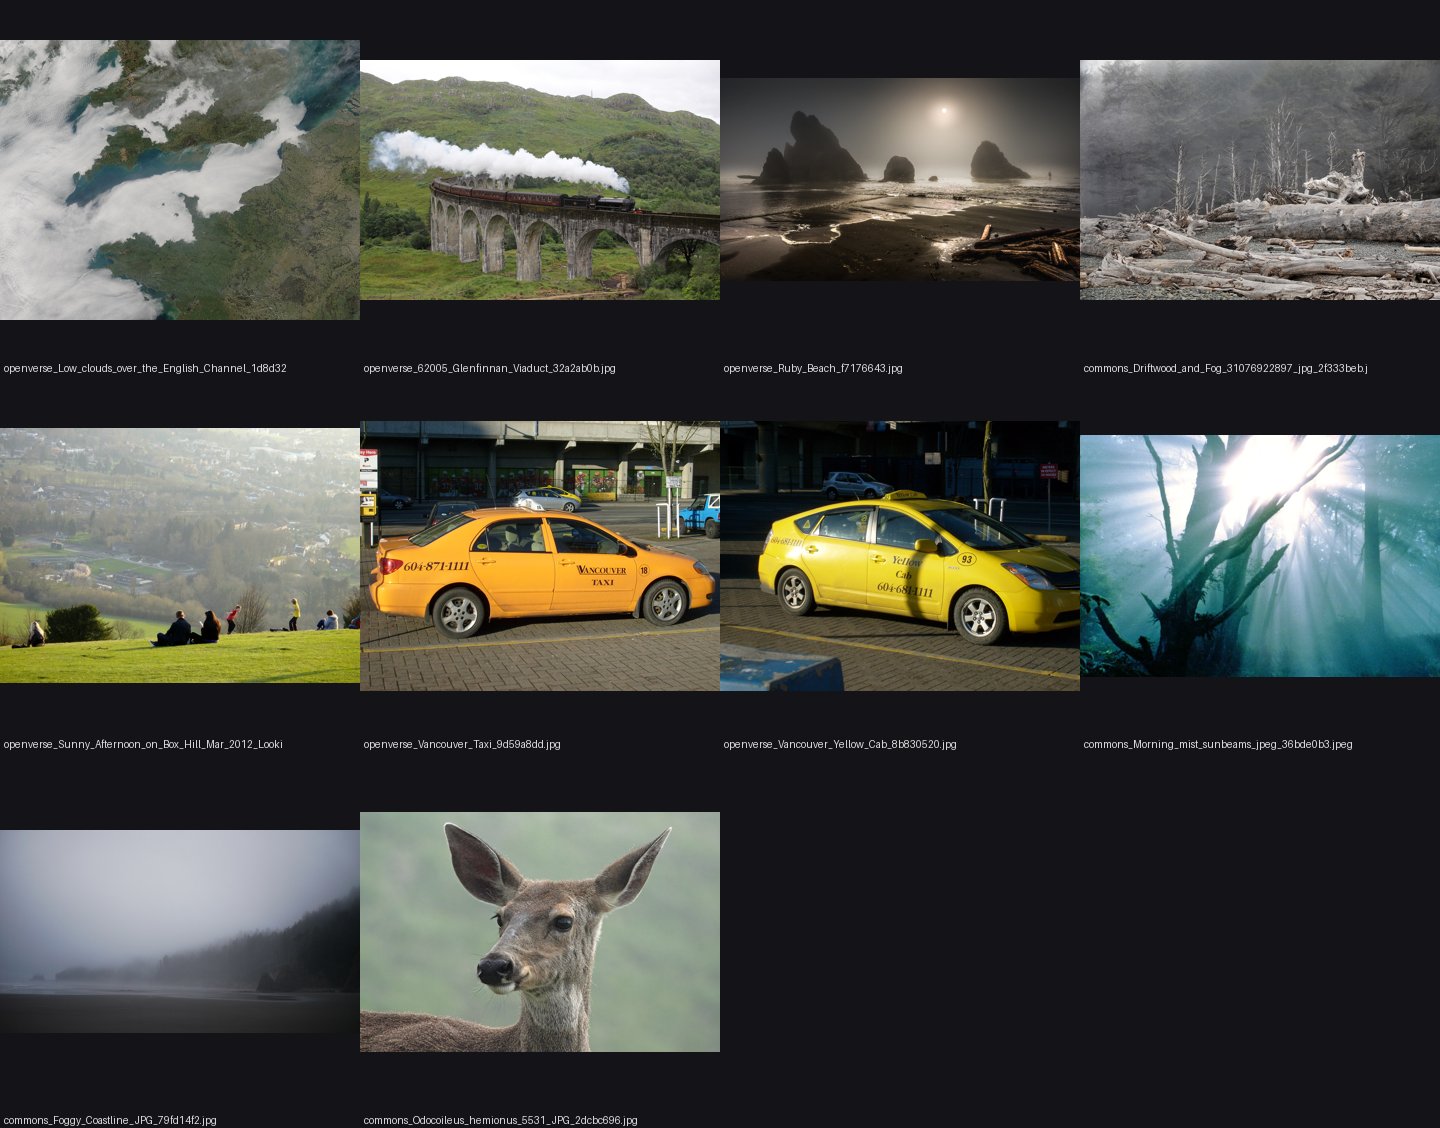Click filename openverse_Vancouver_Taxi_9d59a8dd.jpg
Image resolution: width=1440 pixels, height=1128 pixels.
point(462,744)
